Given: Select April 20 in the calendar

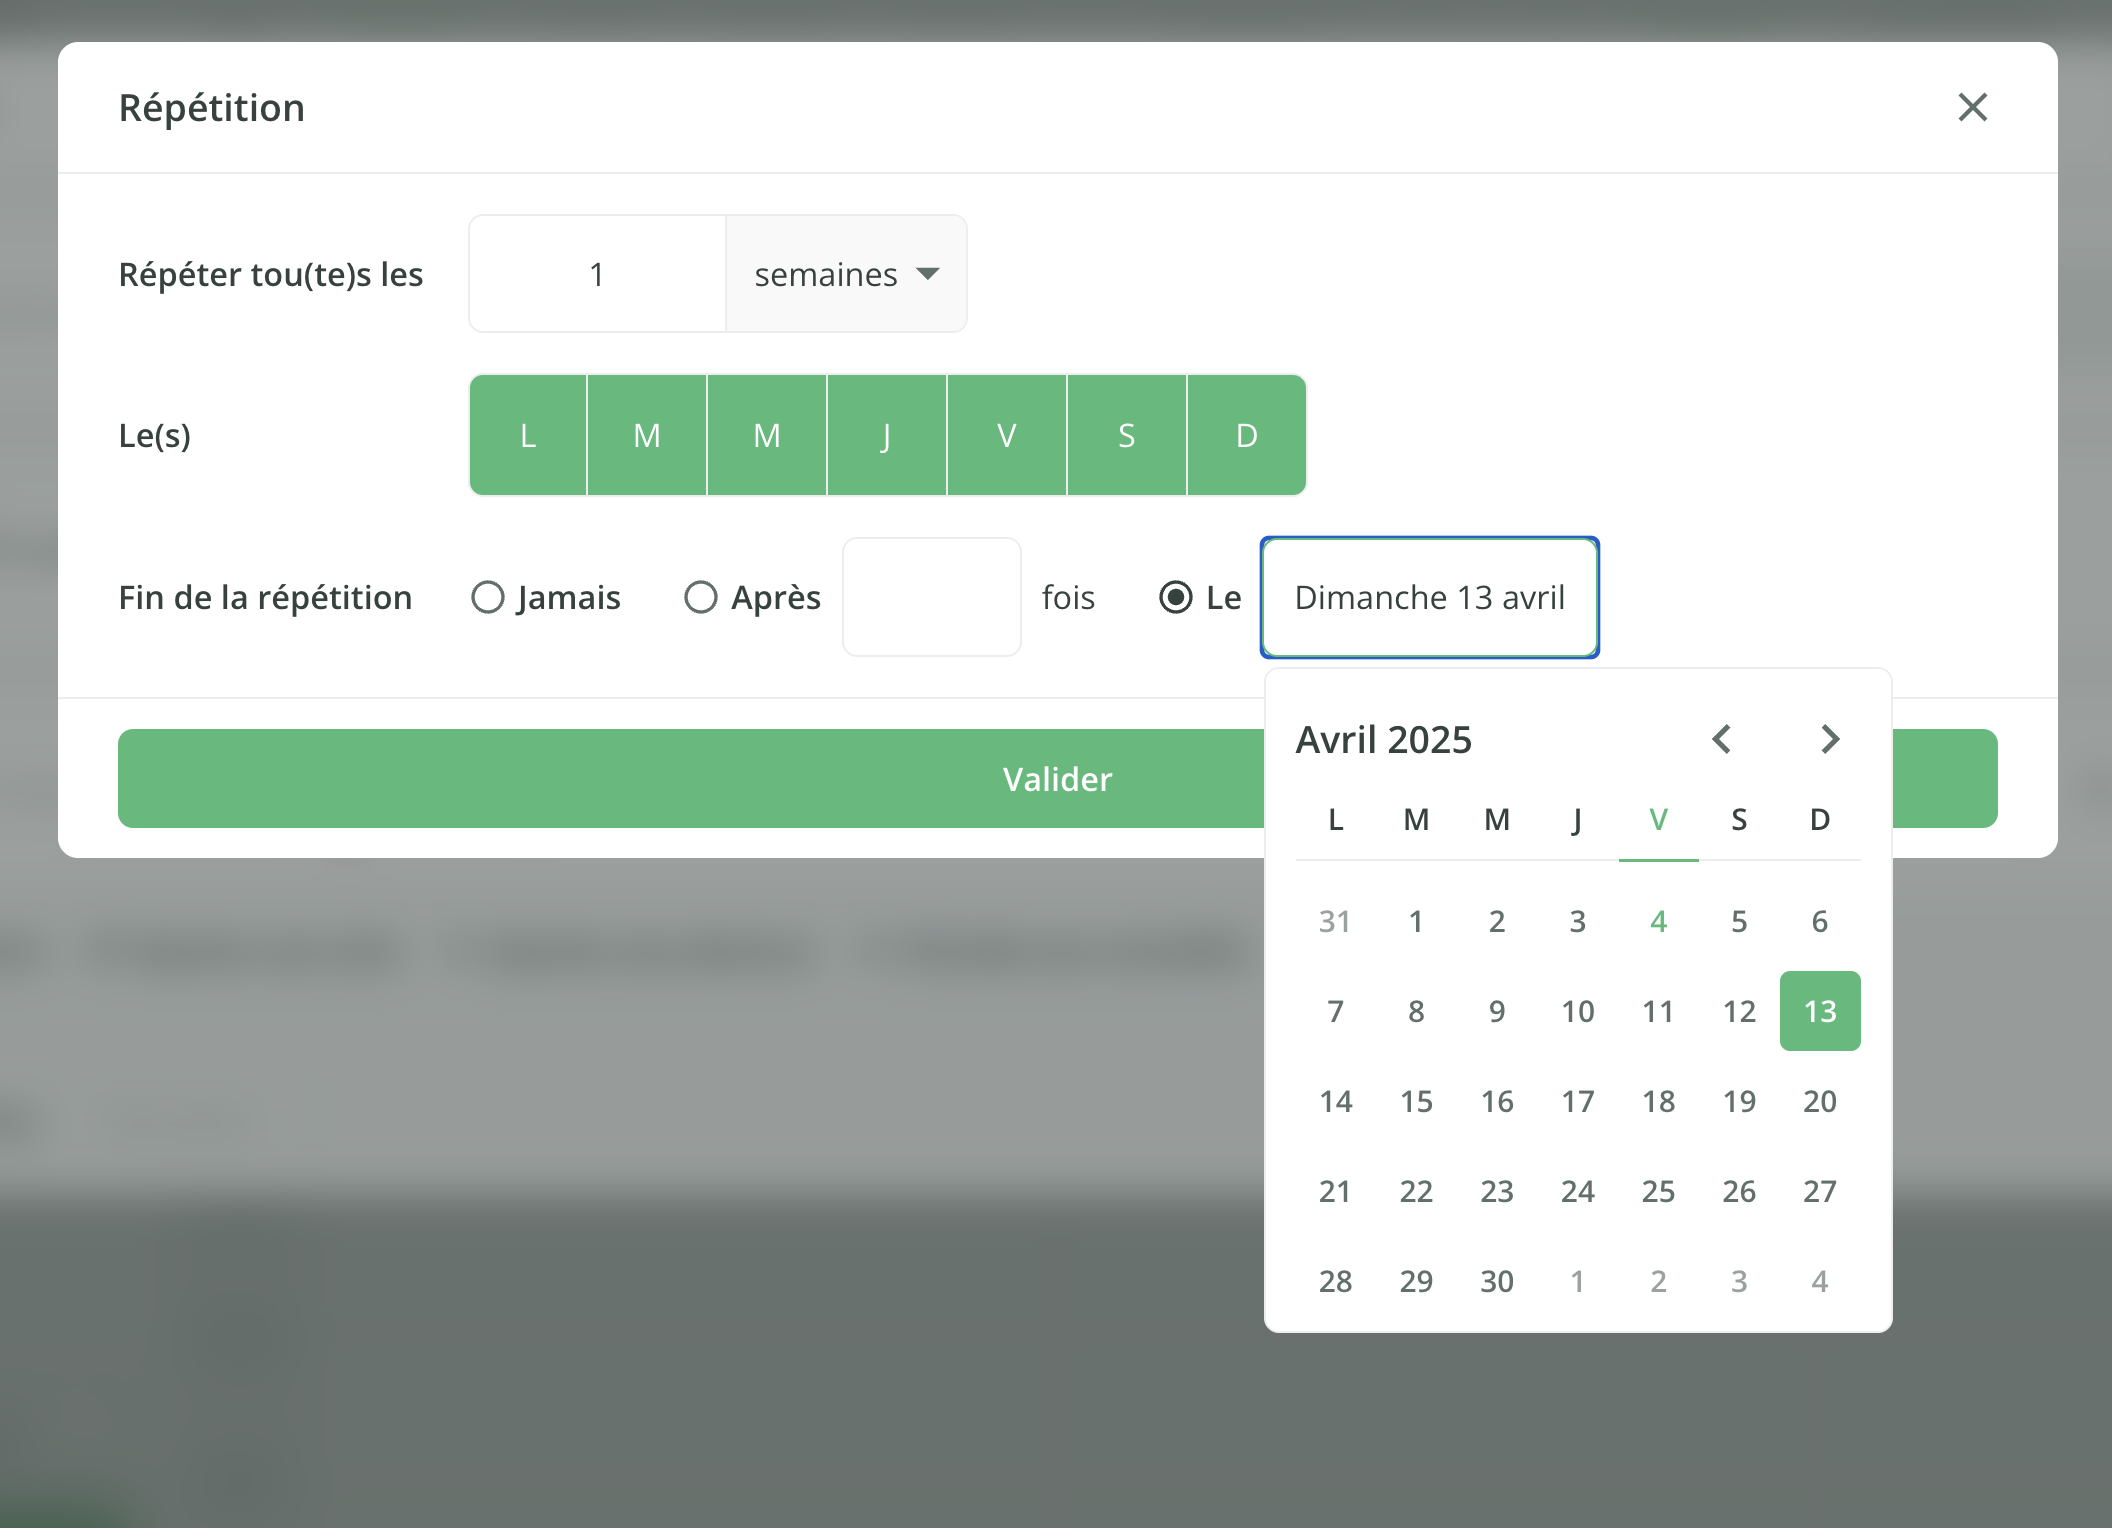Looking at the screenshot, I should click(1820, 1100).
